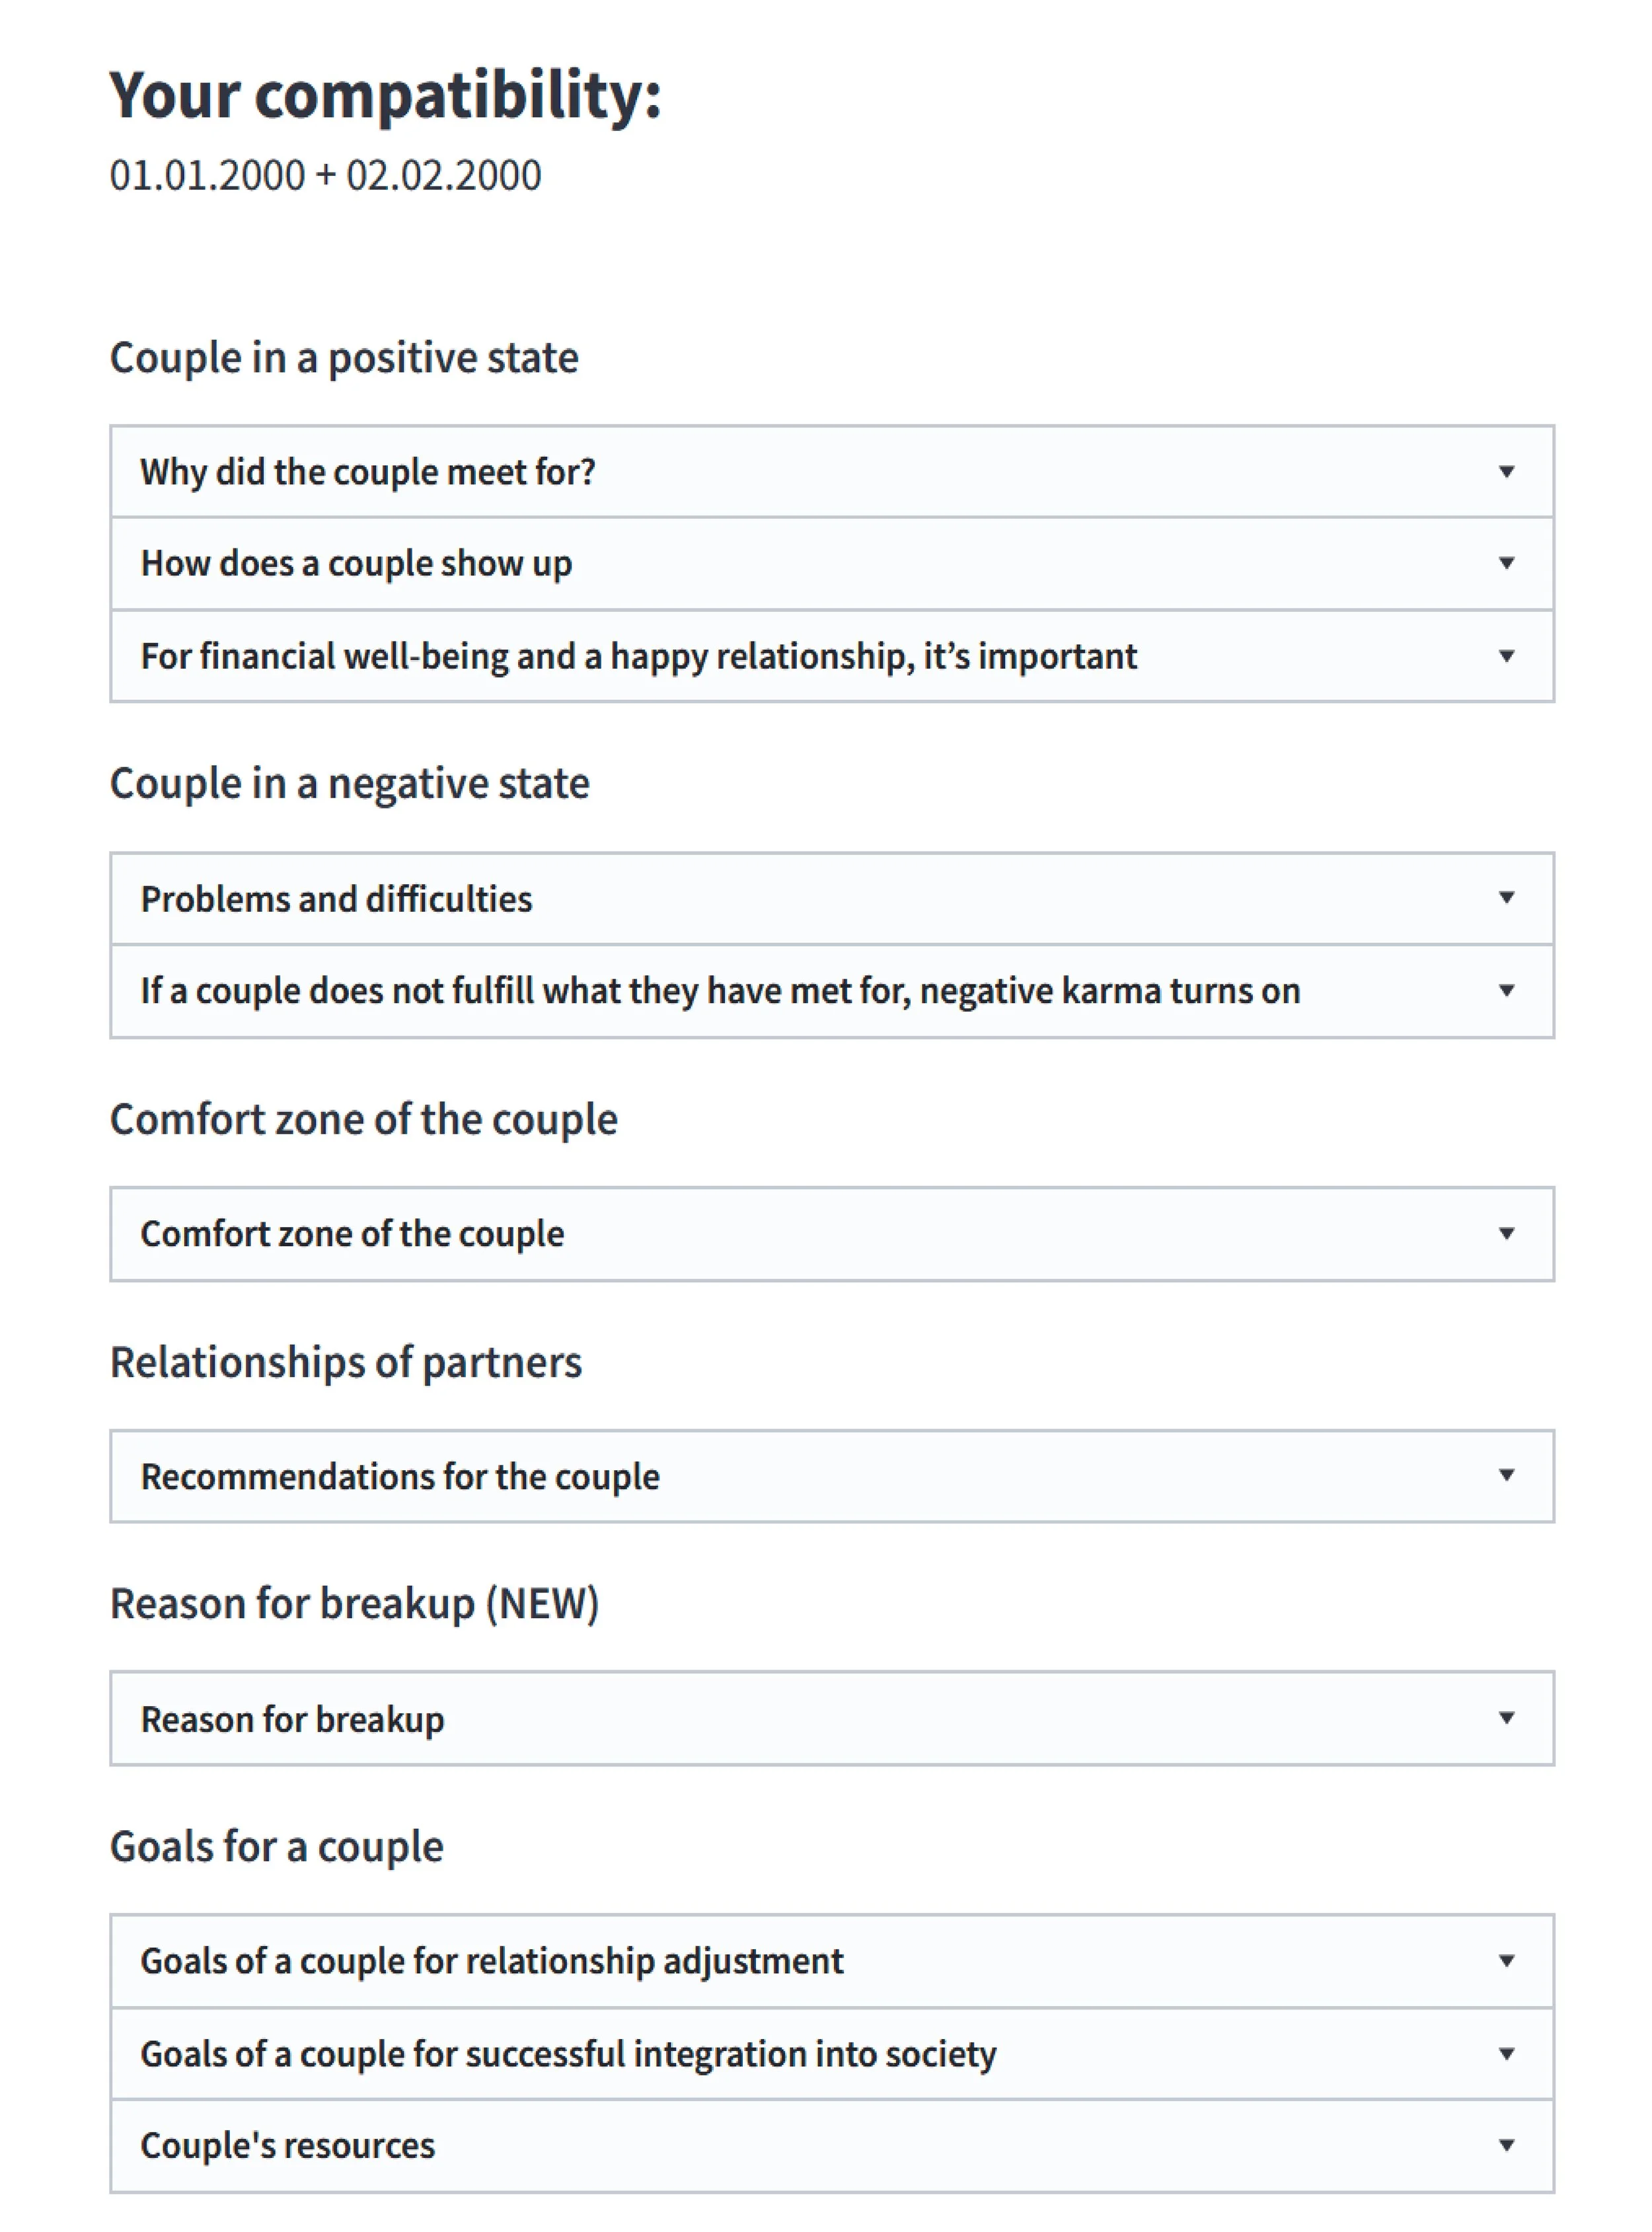
Task: Show 'Recommendations for the couple' details
Action: coord(400,1477)
